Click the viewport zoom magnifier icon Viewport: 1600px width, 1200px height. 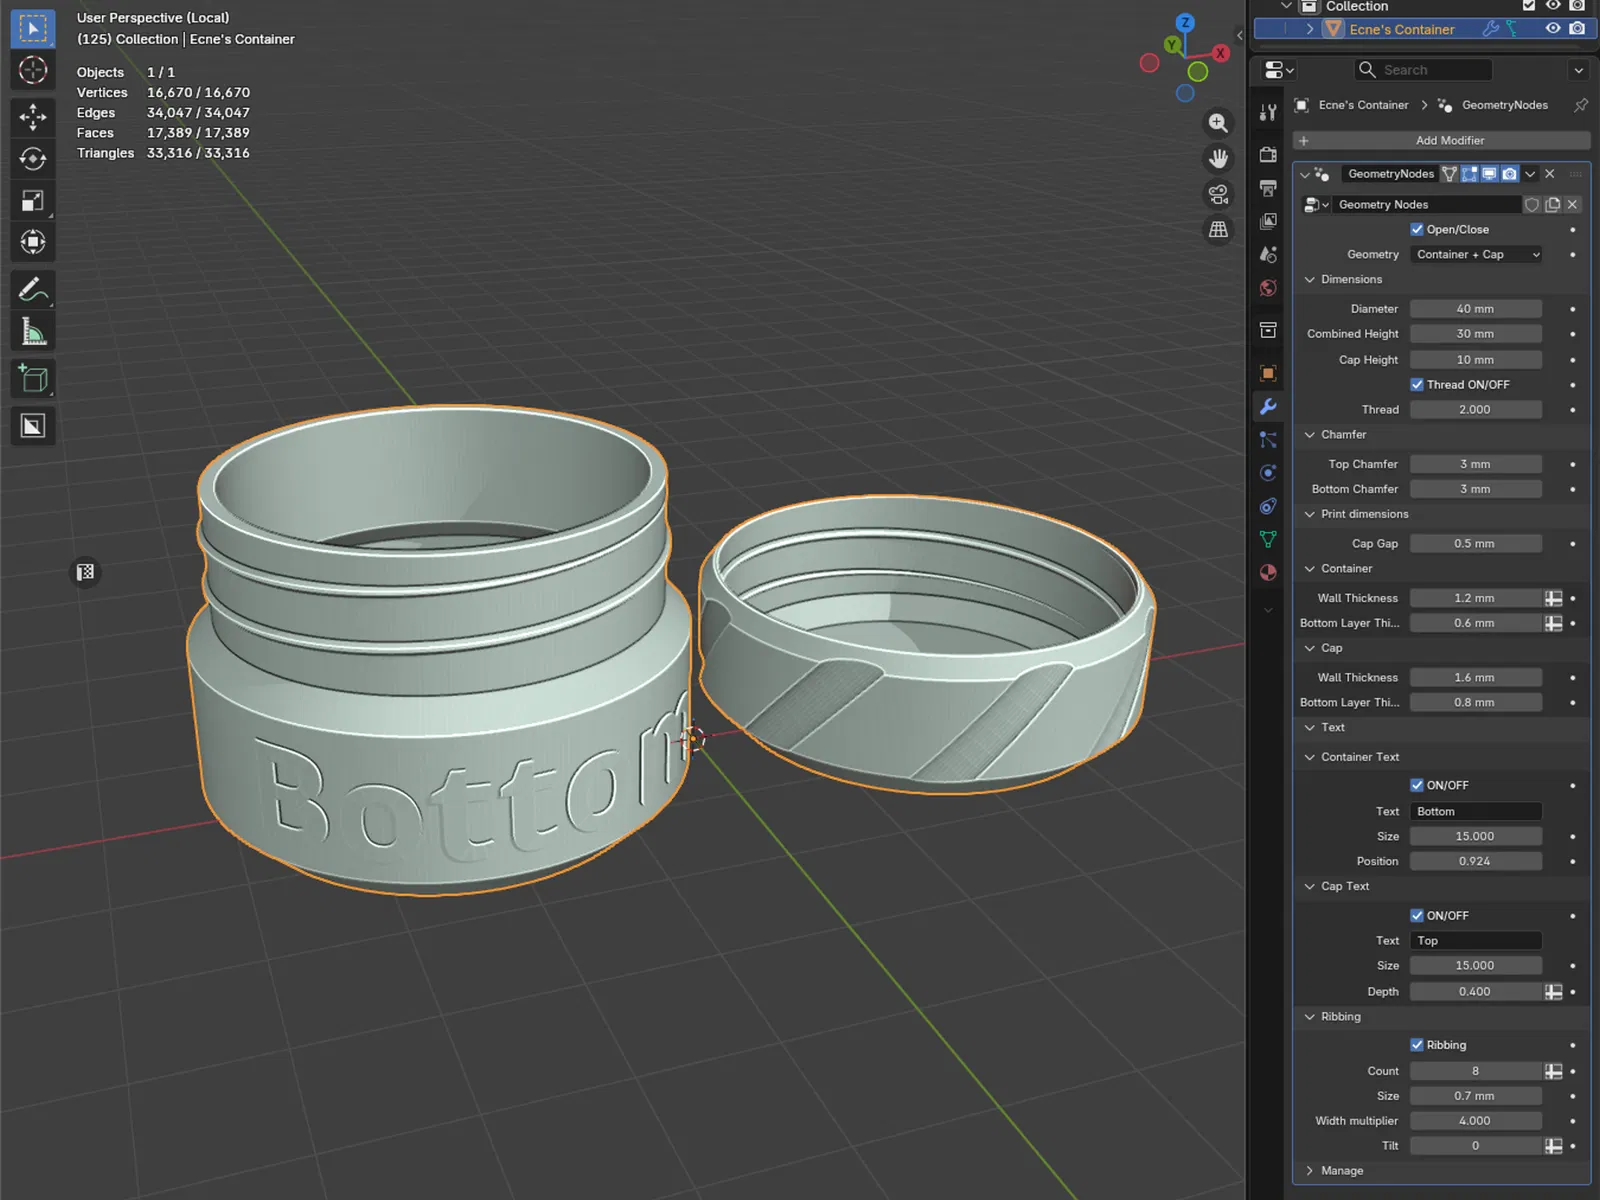1218,123
